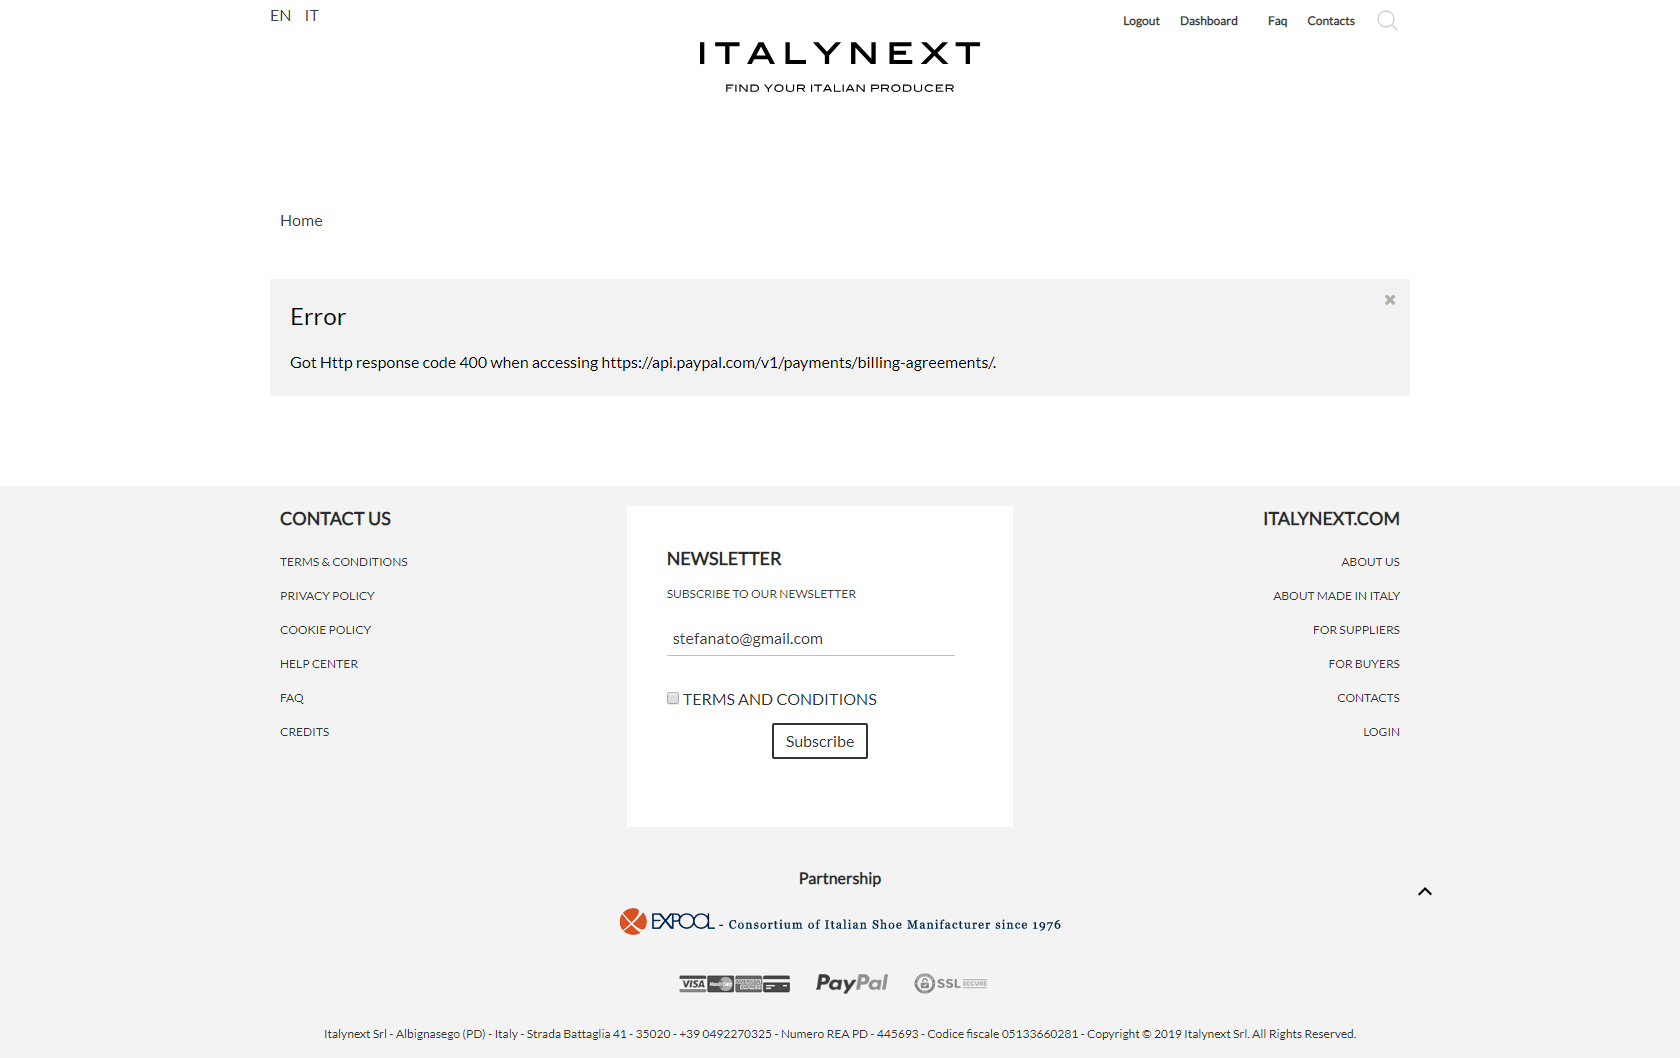This screenshot has height=1058, width=1680.
Task: Switch language to EN
Action: (x=281, y=15)
